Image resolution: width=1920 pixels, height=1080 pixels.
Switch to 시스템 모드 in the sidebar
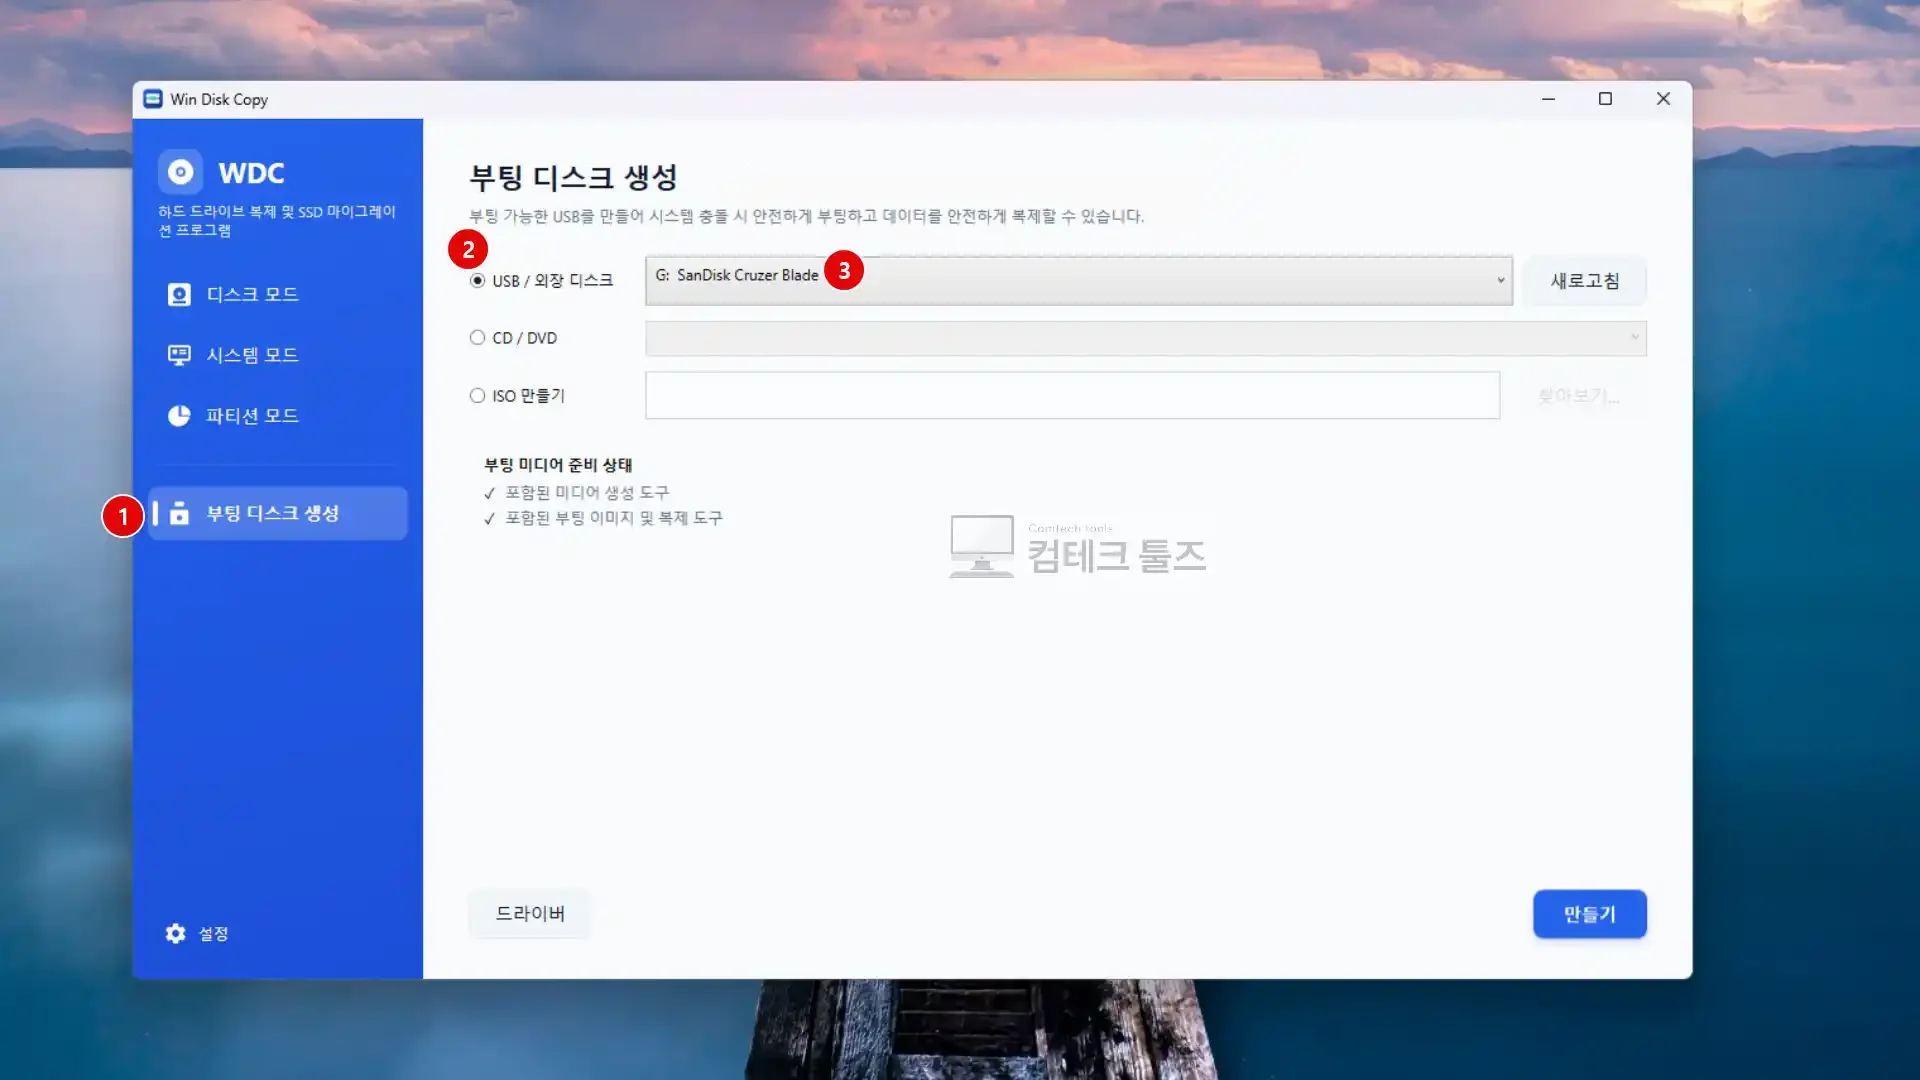tap(278, 355)
